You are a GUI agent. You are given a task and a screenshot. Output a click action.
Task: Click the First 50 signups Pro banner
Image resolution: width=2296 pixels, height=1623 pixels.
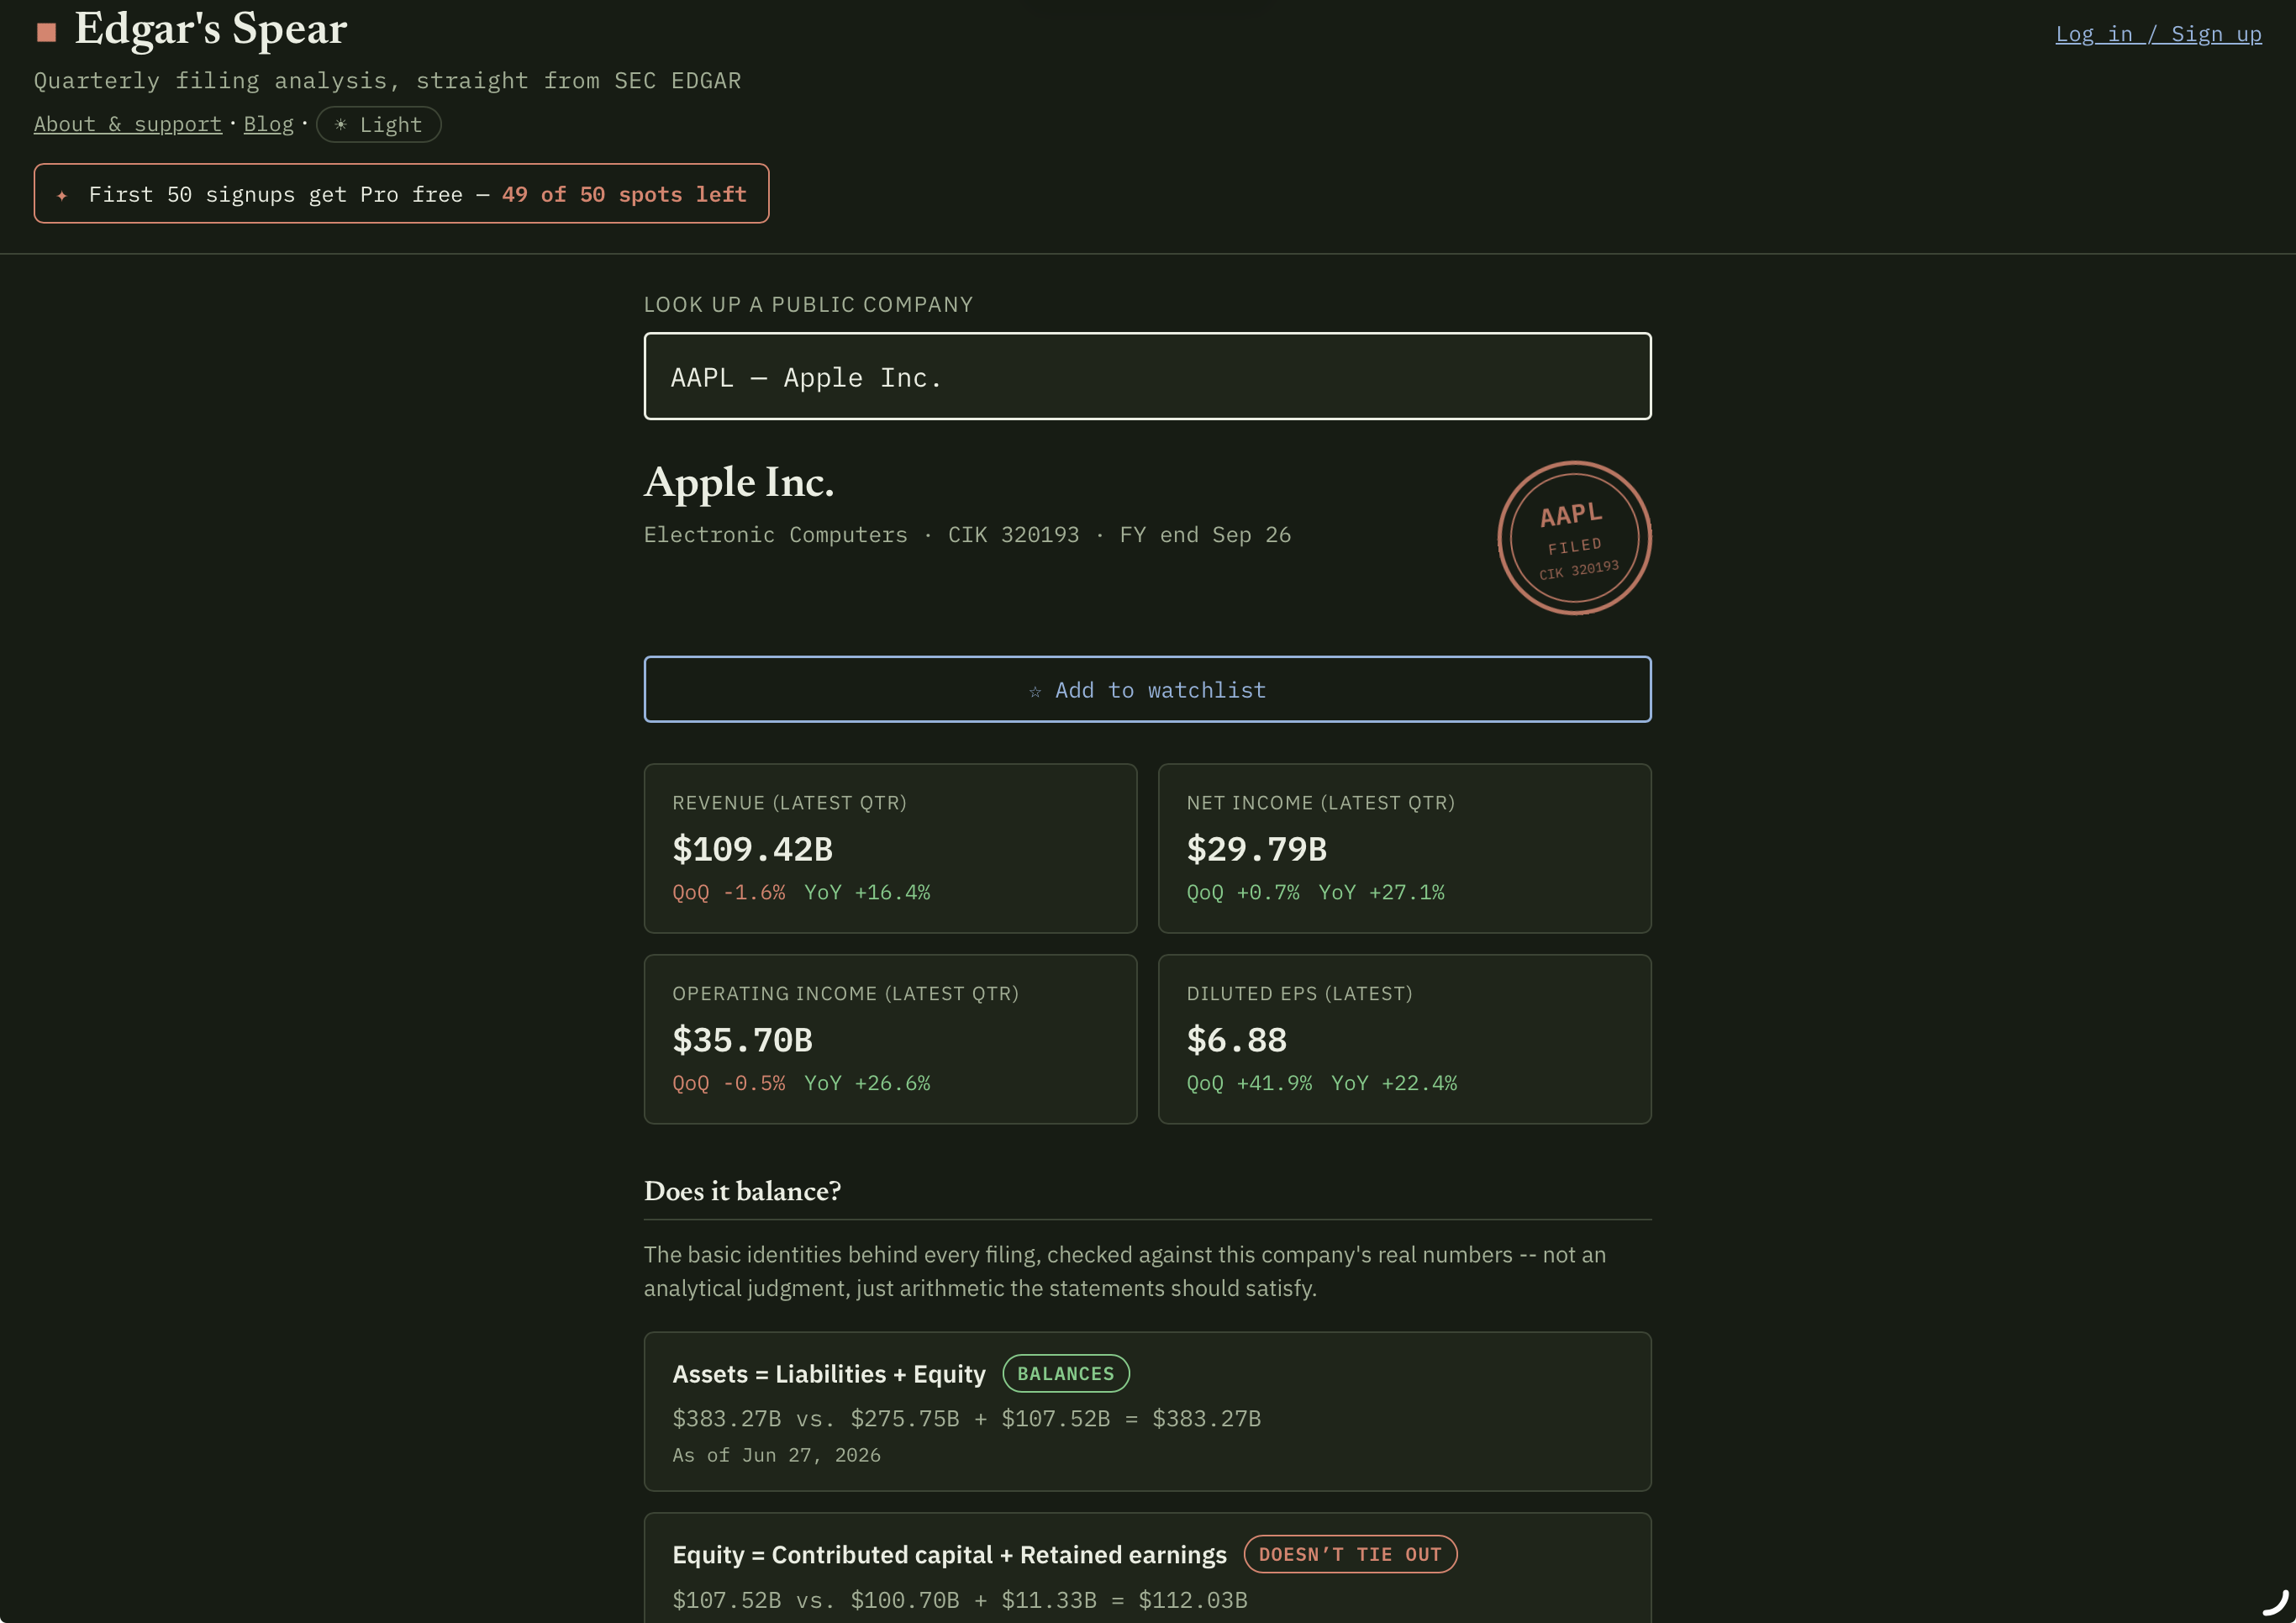401,193
